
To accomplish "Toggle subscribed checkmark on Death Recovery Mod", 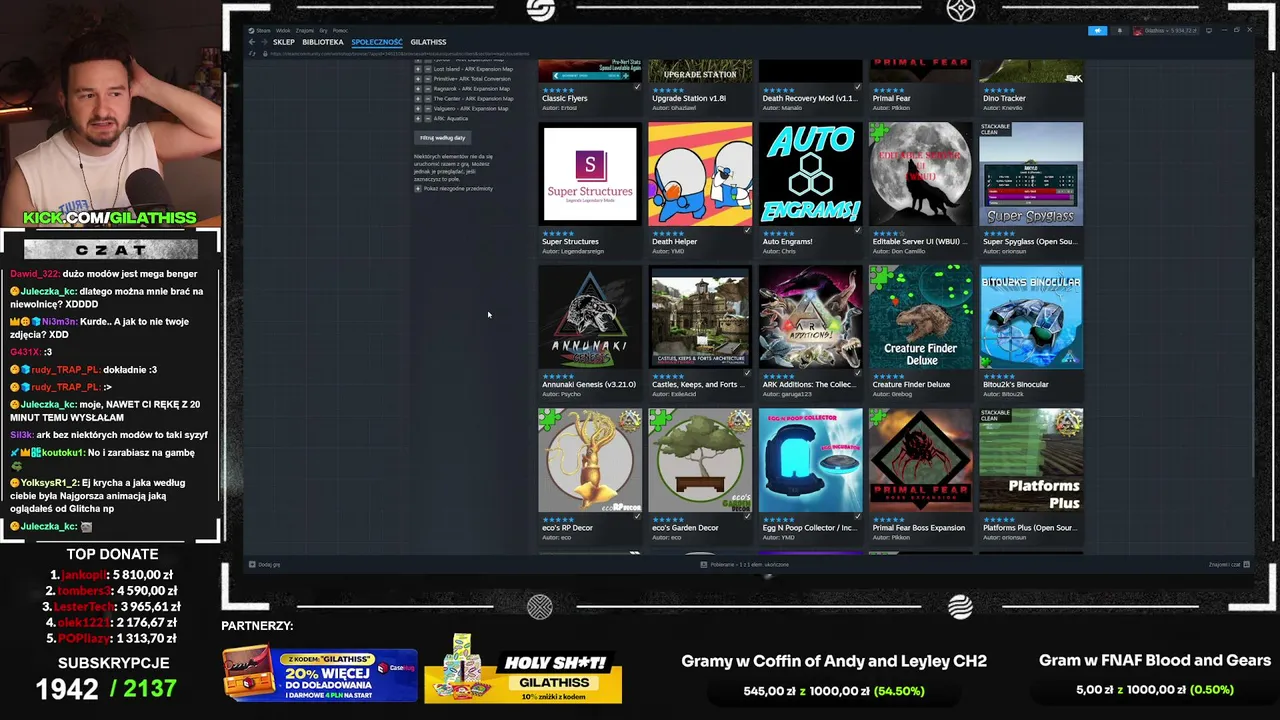I will [857, 87].
